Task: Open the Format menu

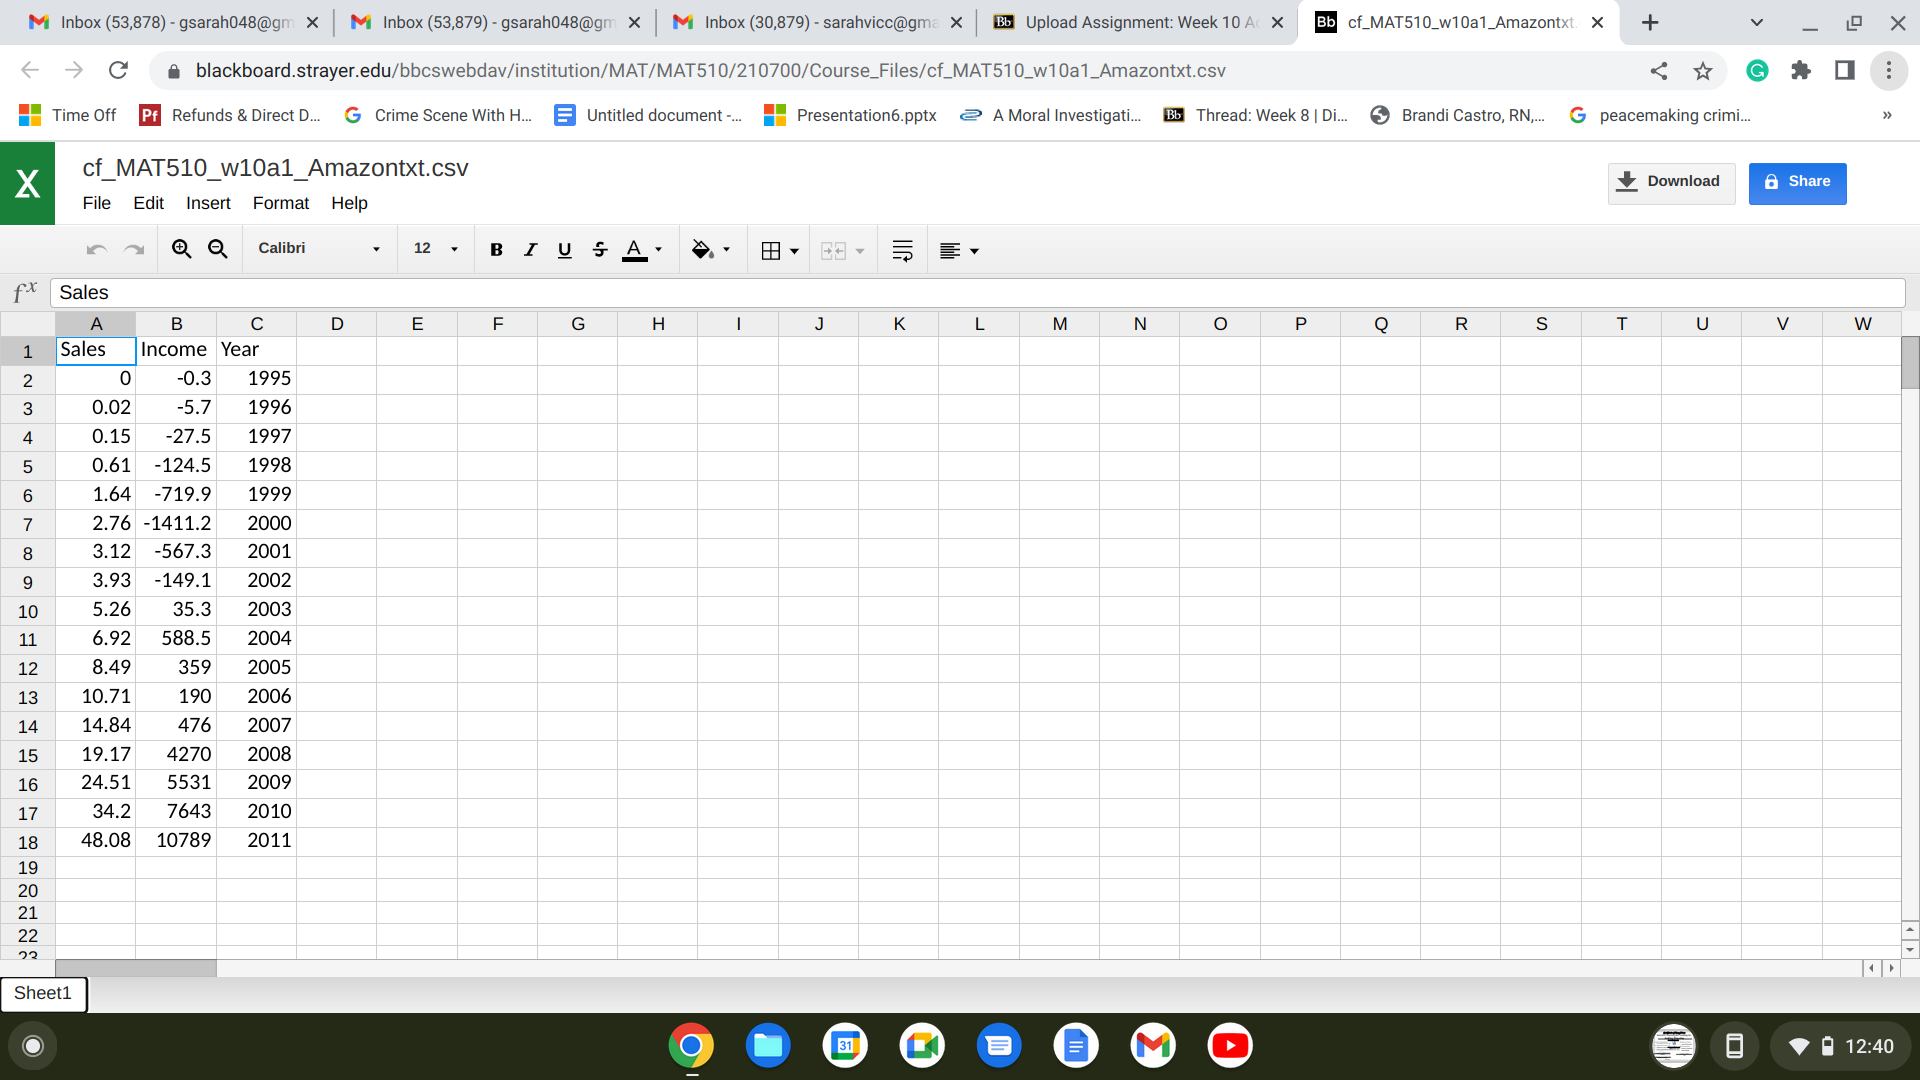Action: (280, 203)
